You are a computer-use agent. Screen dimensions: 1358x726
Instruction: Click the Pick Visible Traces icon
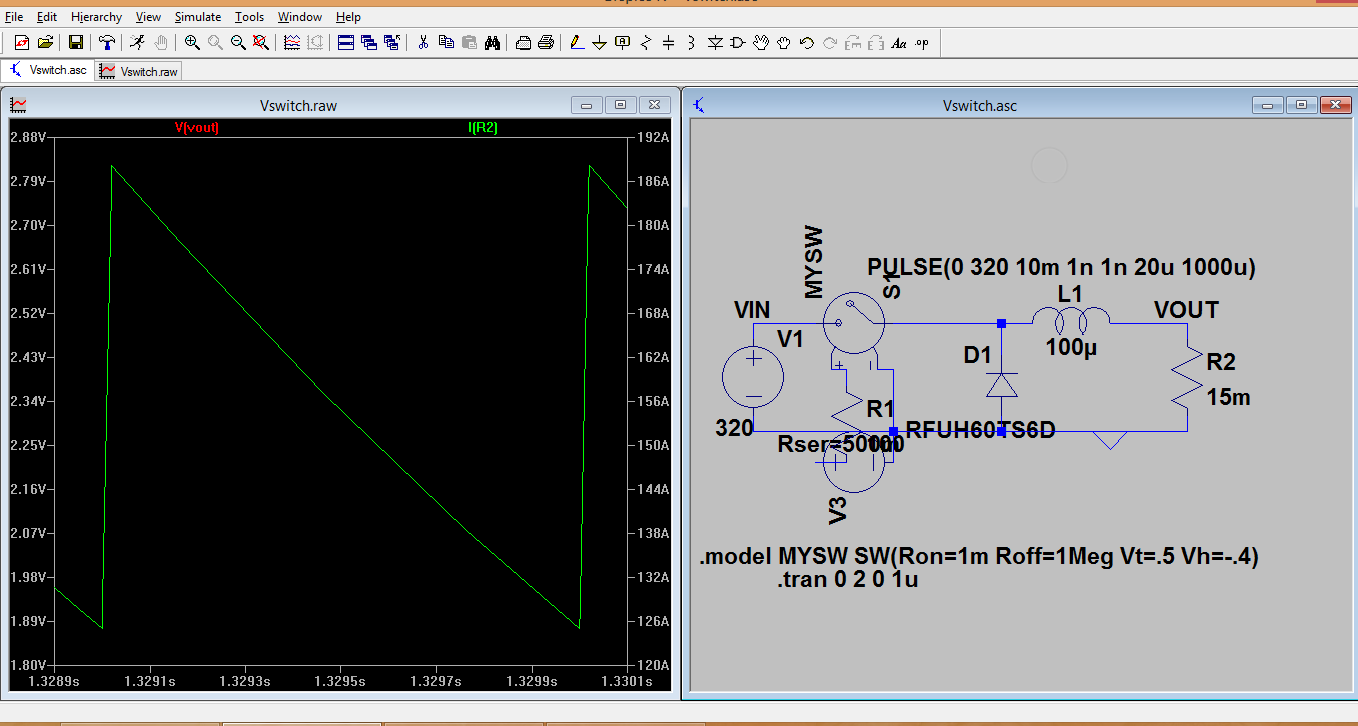292,42
